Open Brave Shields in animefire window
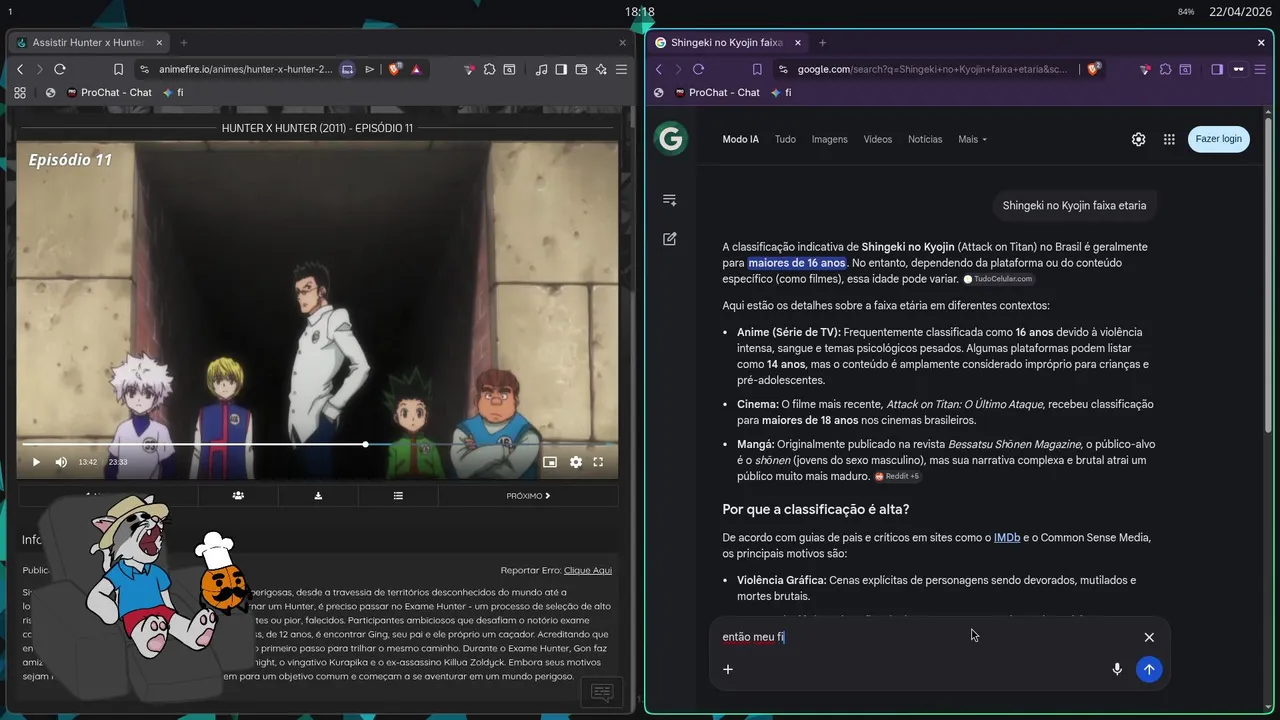Image resolution: width=1280 pixels, height=720 pixels. [x=394, y=69]
